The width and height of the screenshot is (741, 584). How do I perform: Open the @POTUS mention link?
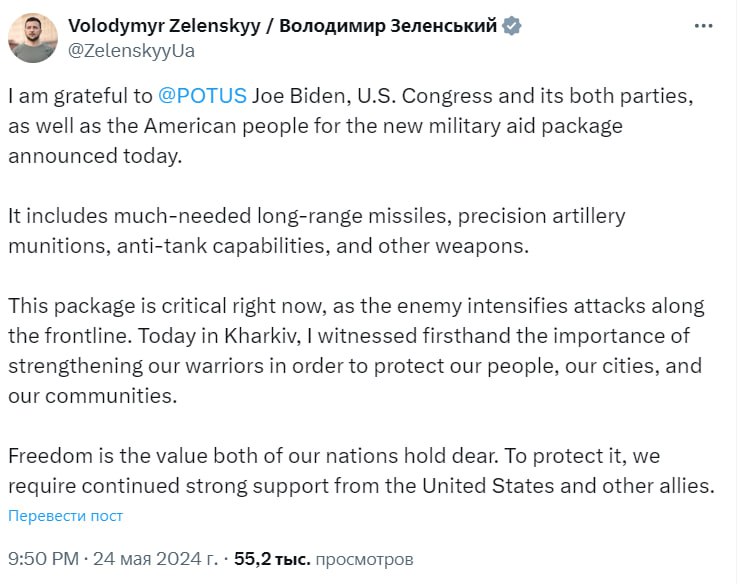(203, 97)
